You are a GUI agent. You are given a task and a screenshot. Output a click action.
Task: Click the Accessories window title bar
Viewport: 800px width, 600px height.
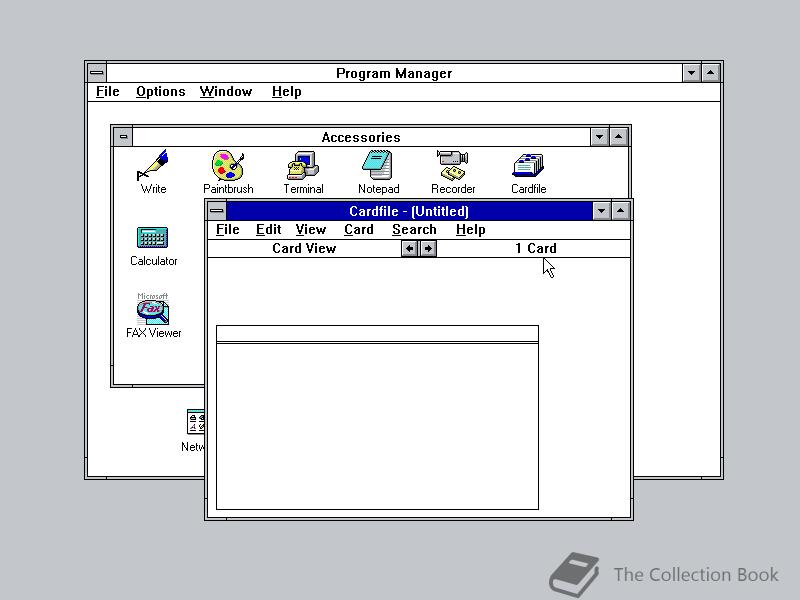click(x=361, y=137)
